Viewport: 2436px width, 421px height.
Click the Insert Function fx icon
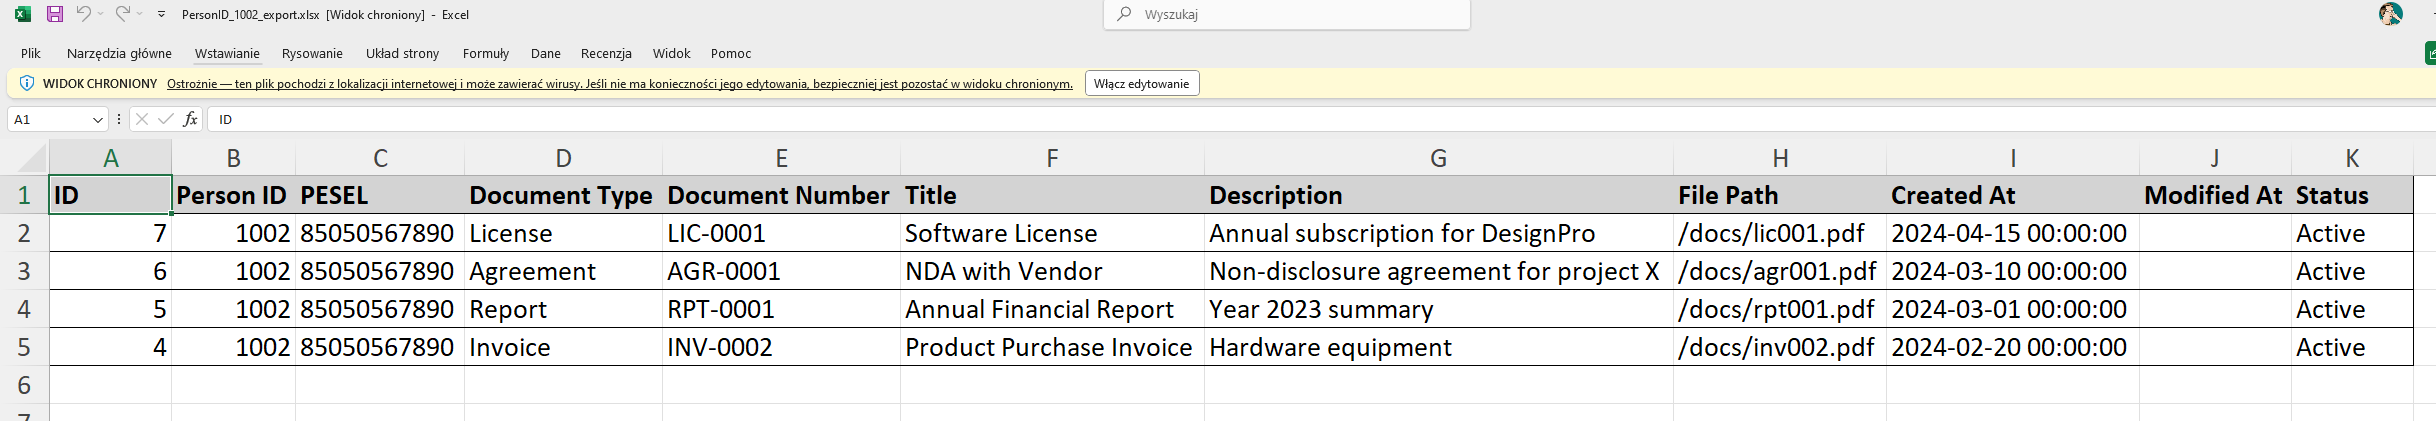(190, 119)
